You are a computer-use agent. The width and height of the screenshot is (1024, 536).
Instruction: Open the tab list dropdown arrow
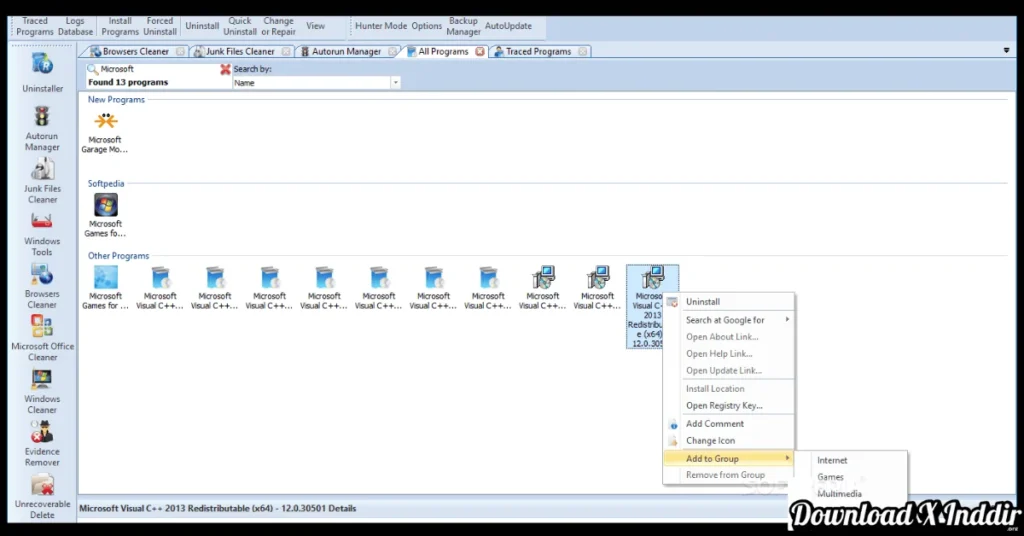point(1006,50)
